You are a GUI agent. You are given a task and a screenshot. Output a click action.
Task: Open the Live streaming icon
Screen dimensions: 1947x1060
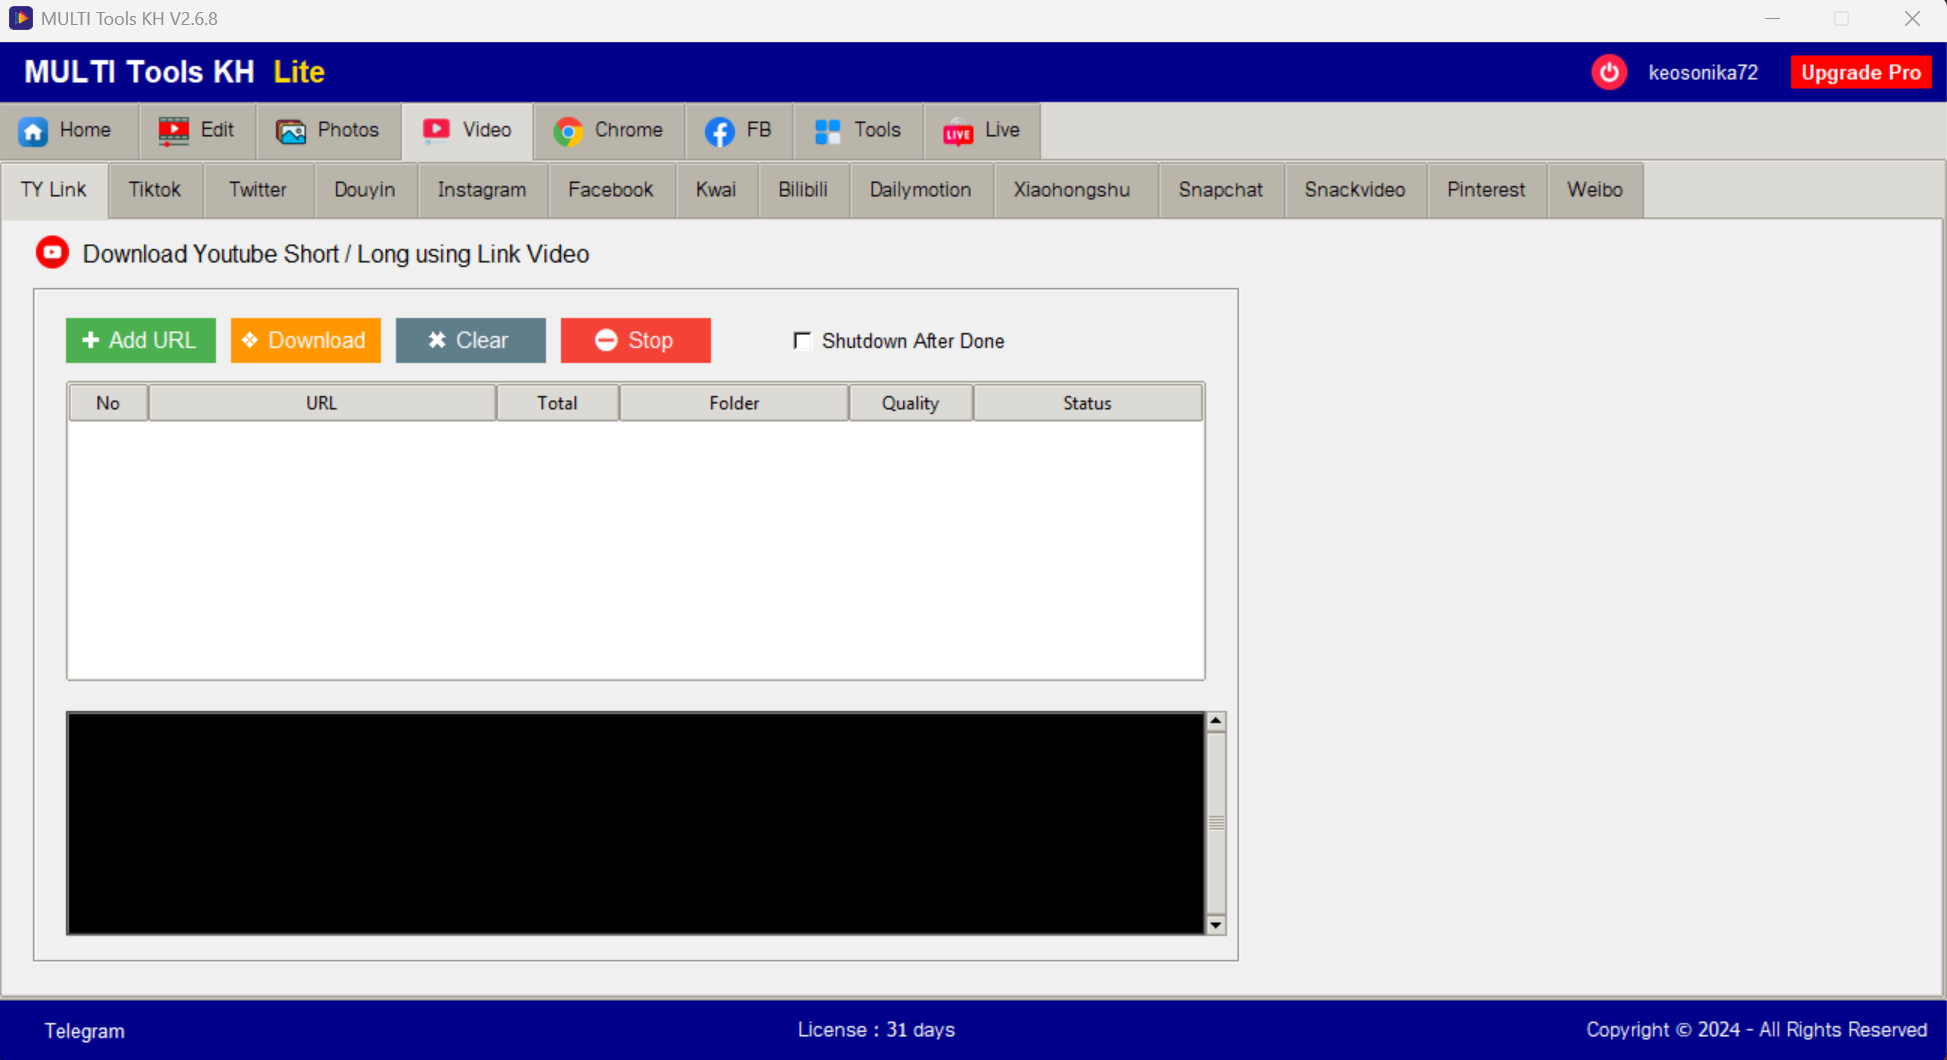tap(958, 130)
